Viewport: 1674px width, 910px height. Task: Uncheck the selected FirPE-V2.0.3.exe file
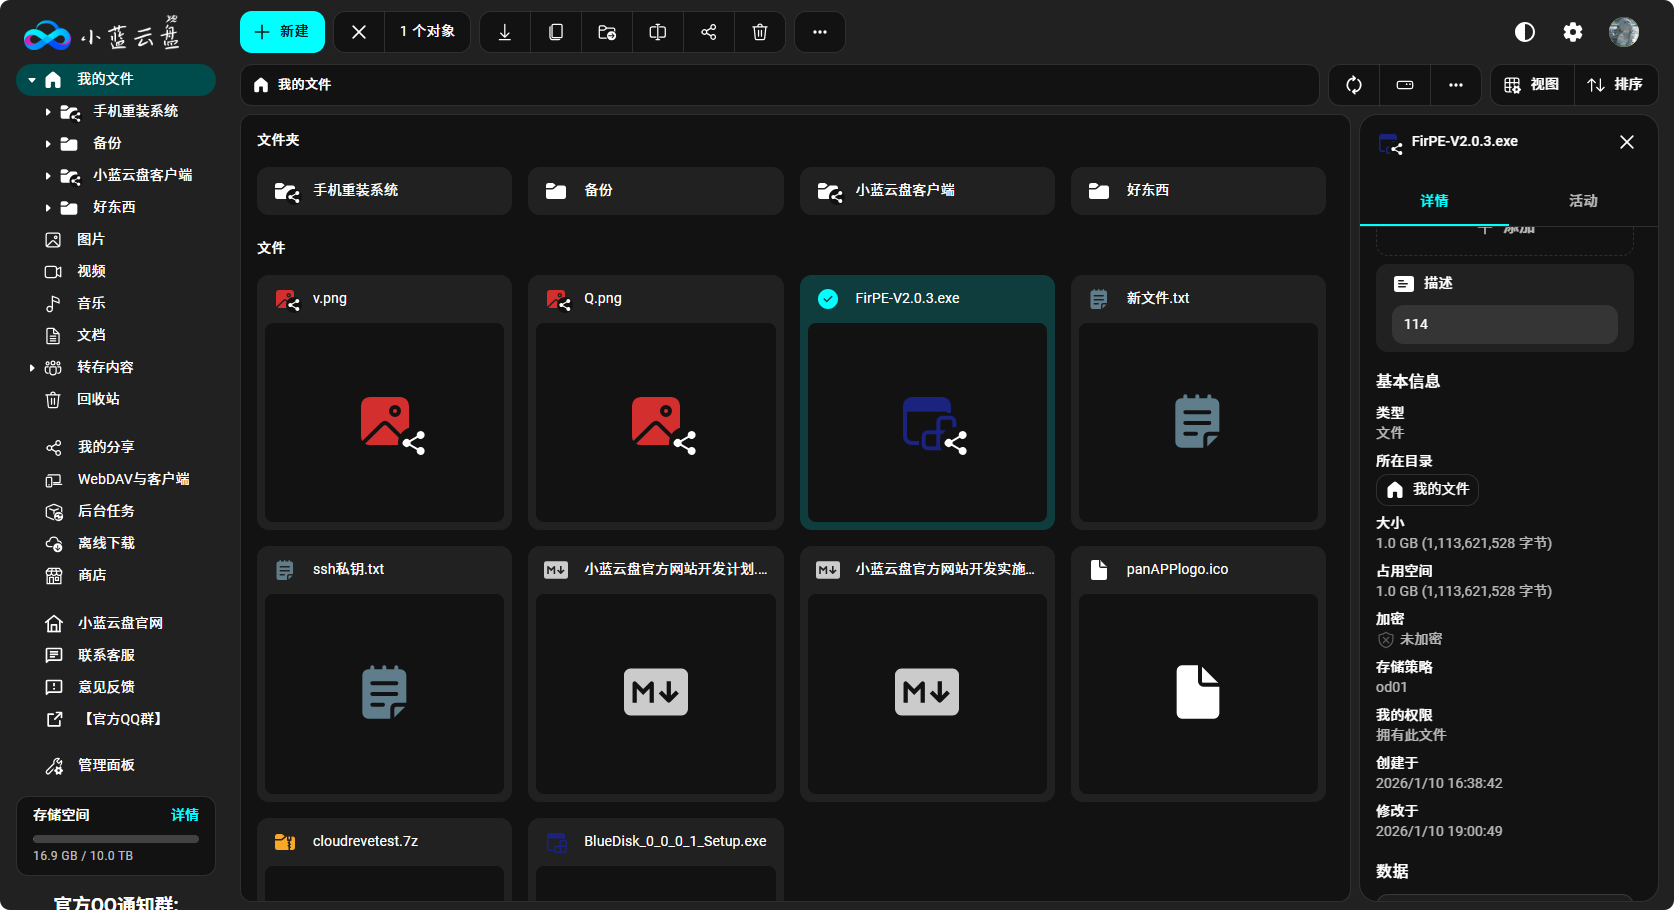tap(828, 299)
